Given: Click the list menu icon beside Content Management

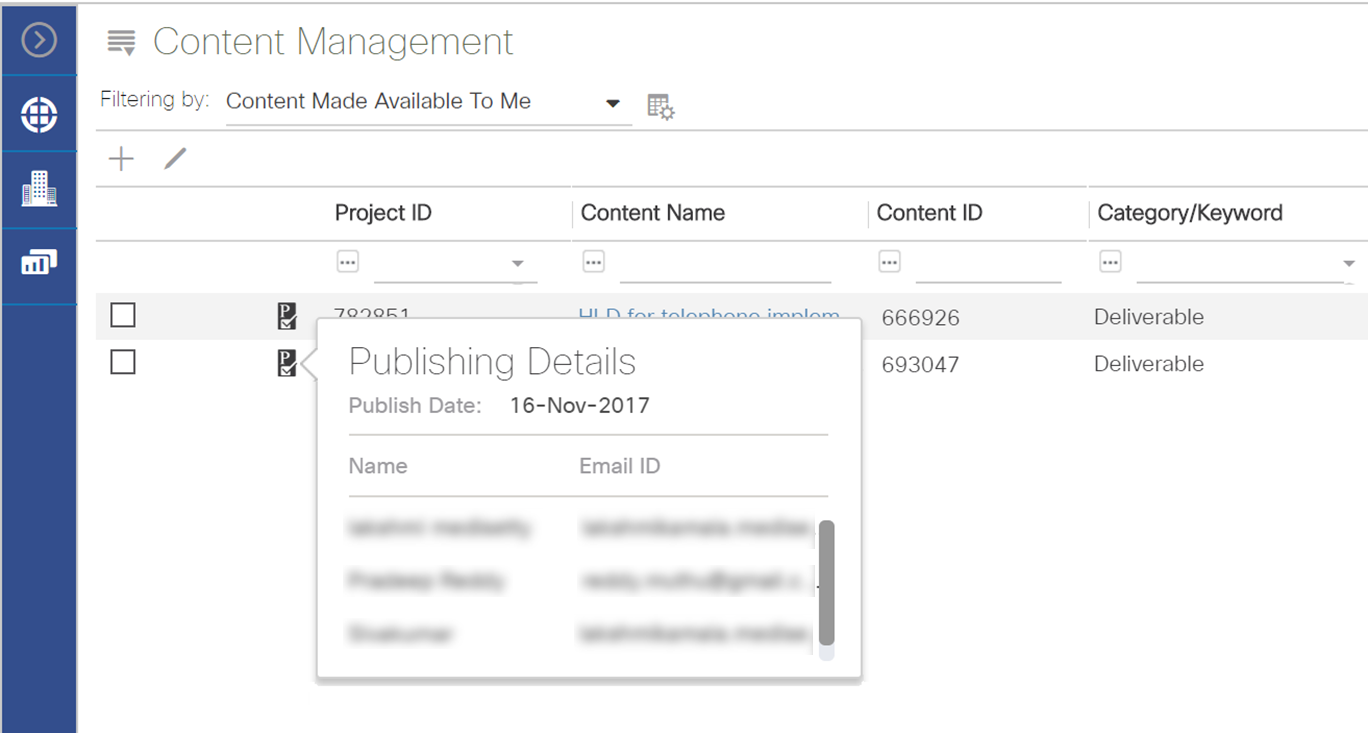Looking at the screenshot, I should pos(121,43).
